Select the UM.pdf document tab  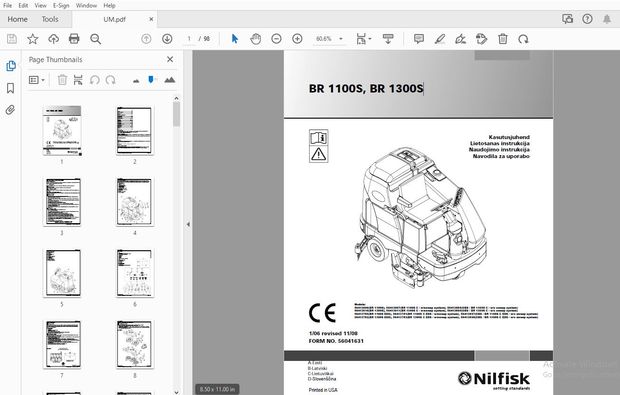tap(114, 19)
